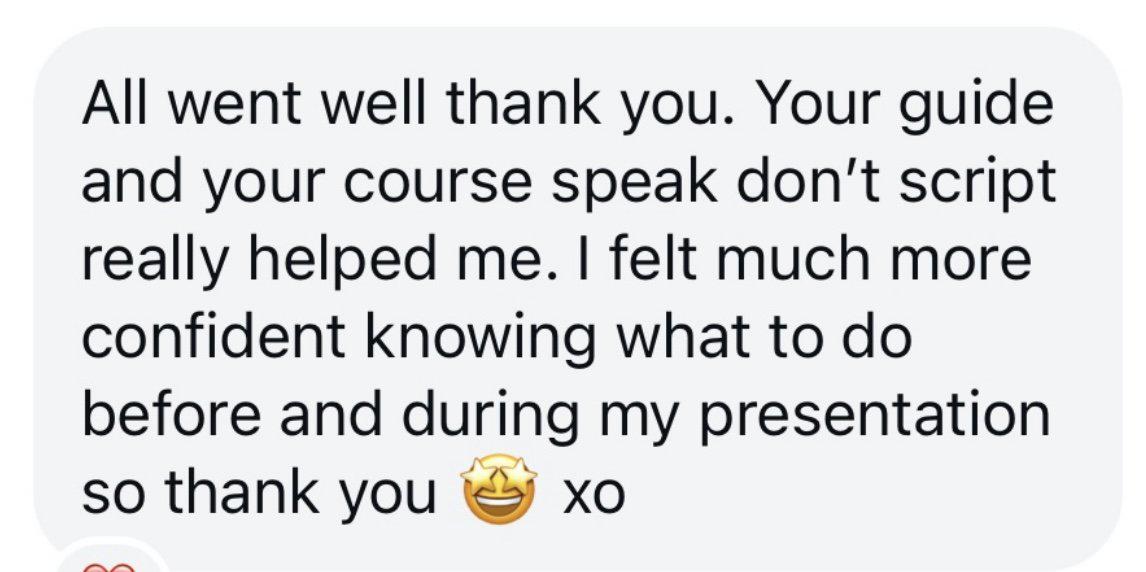The image size is (1146, 572).
Task: Select the word "presentation"
Action: coord(877,420)
